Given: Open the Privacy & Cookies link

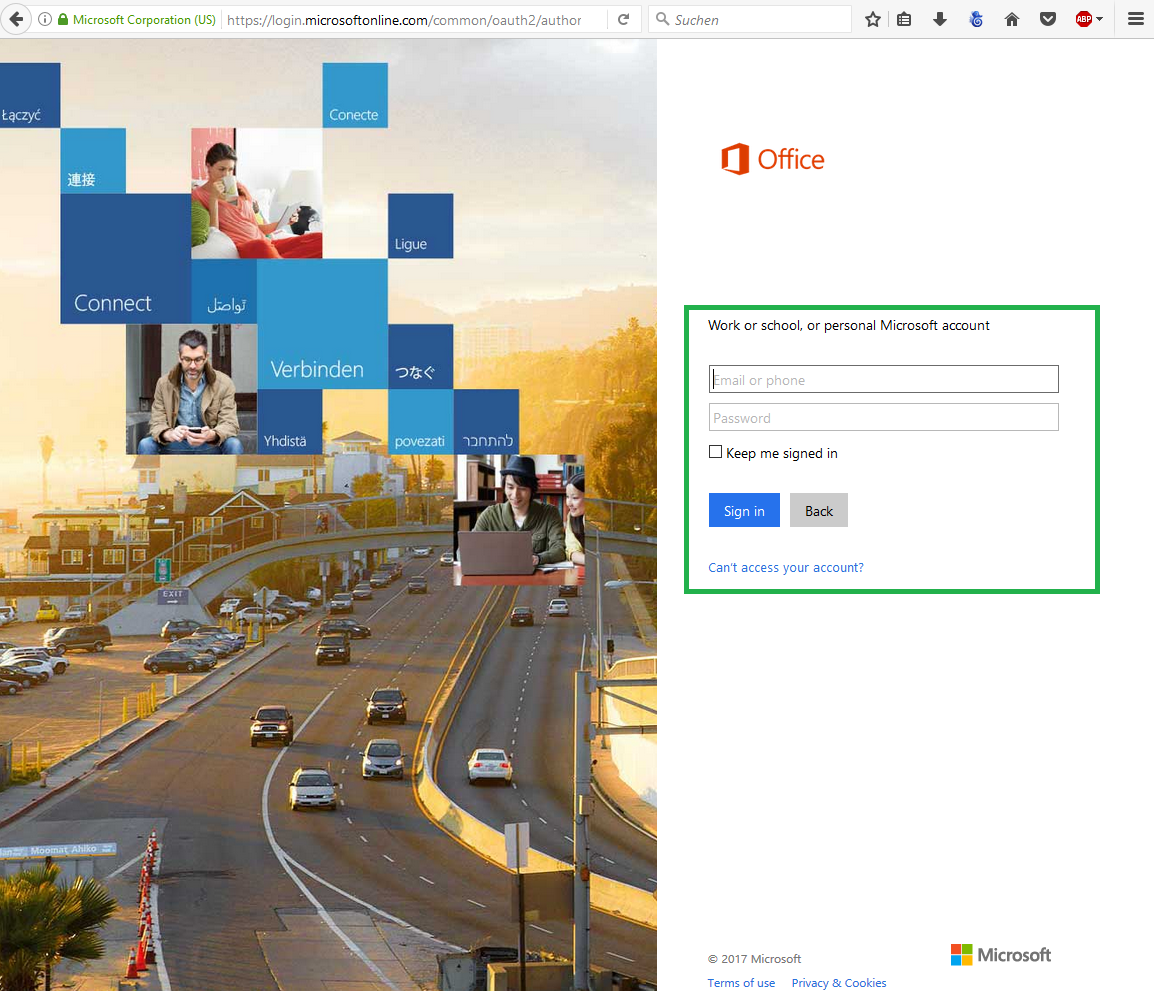Looking at the screenshot, I should (838, 983).
